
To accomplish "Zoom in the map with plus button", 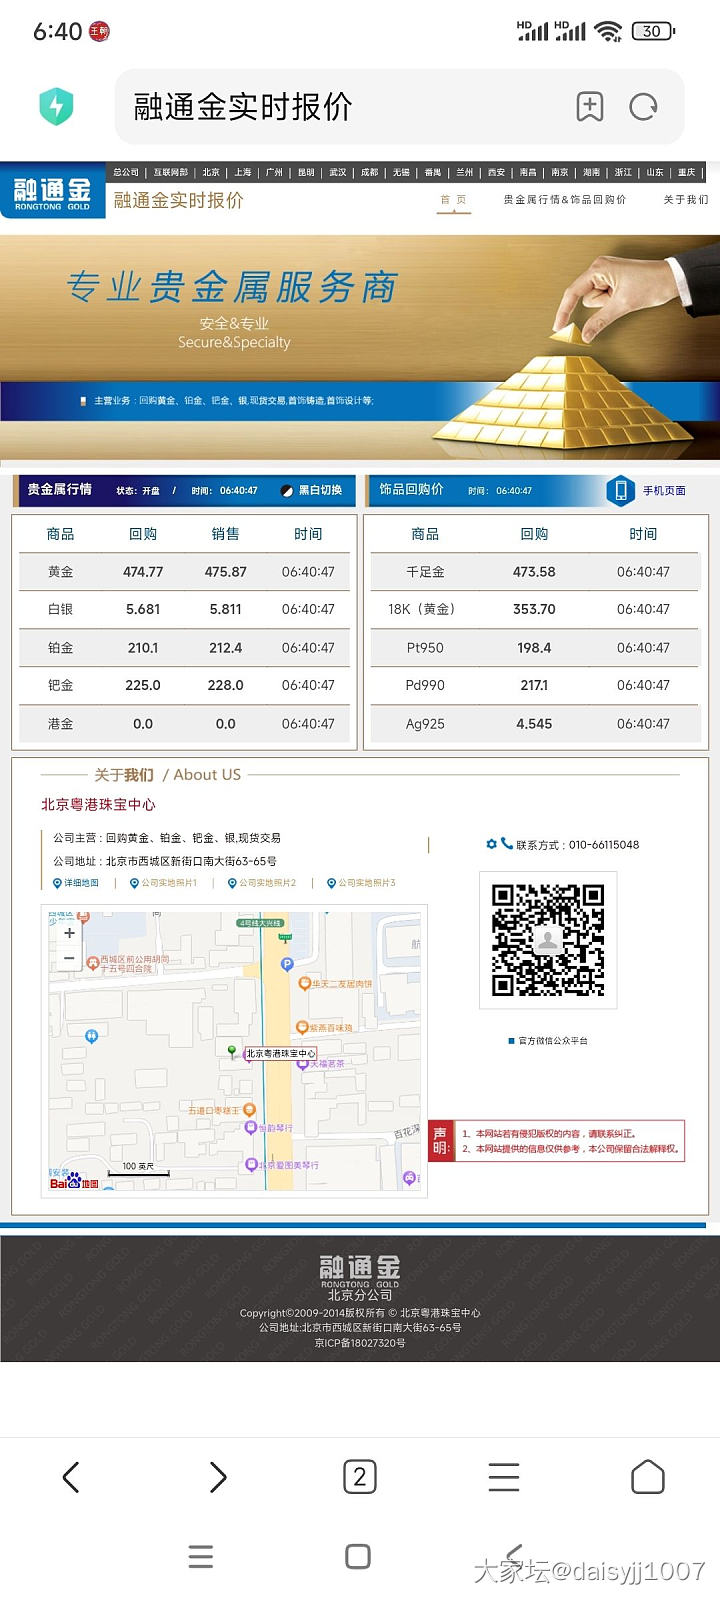I will pos(69,933).
